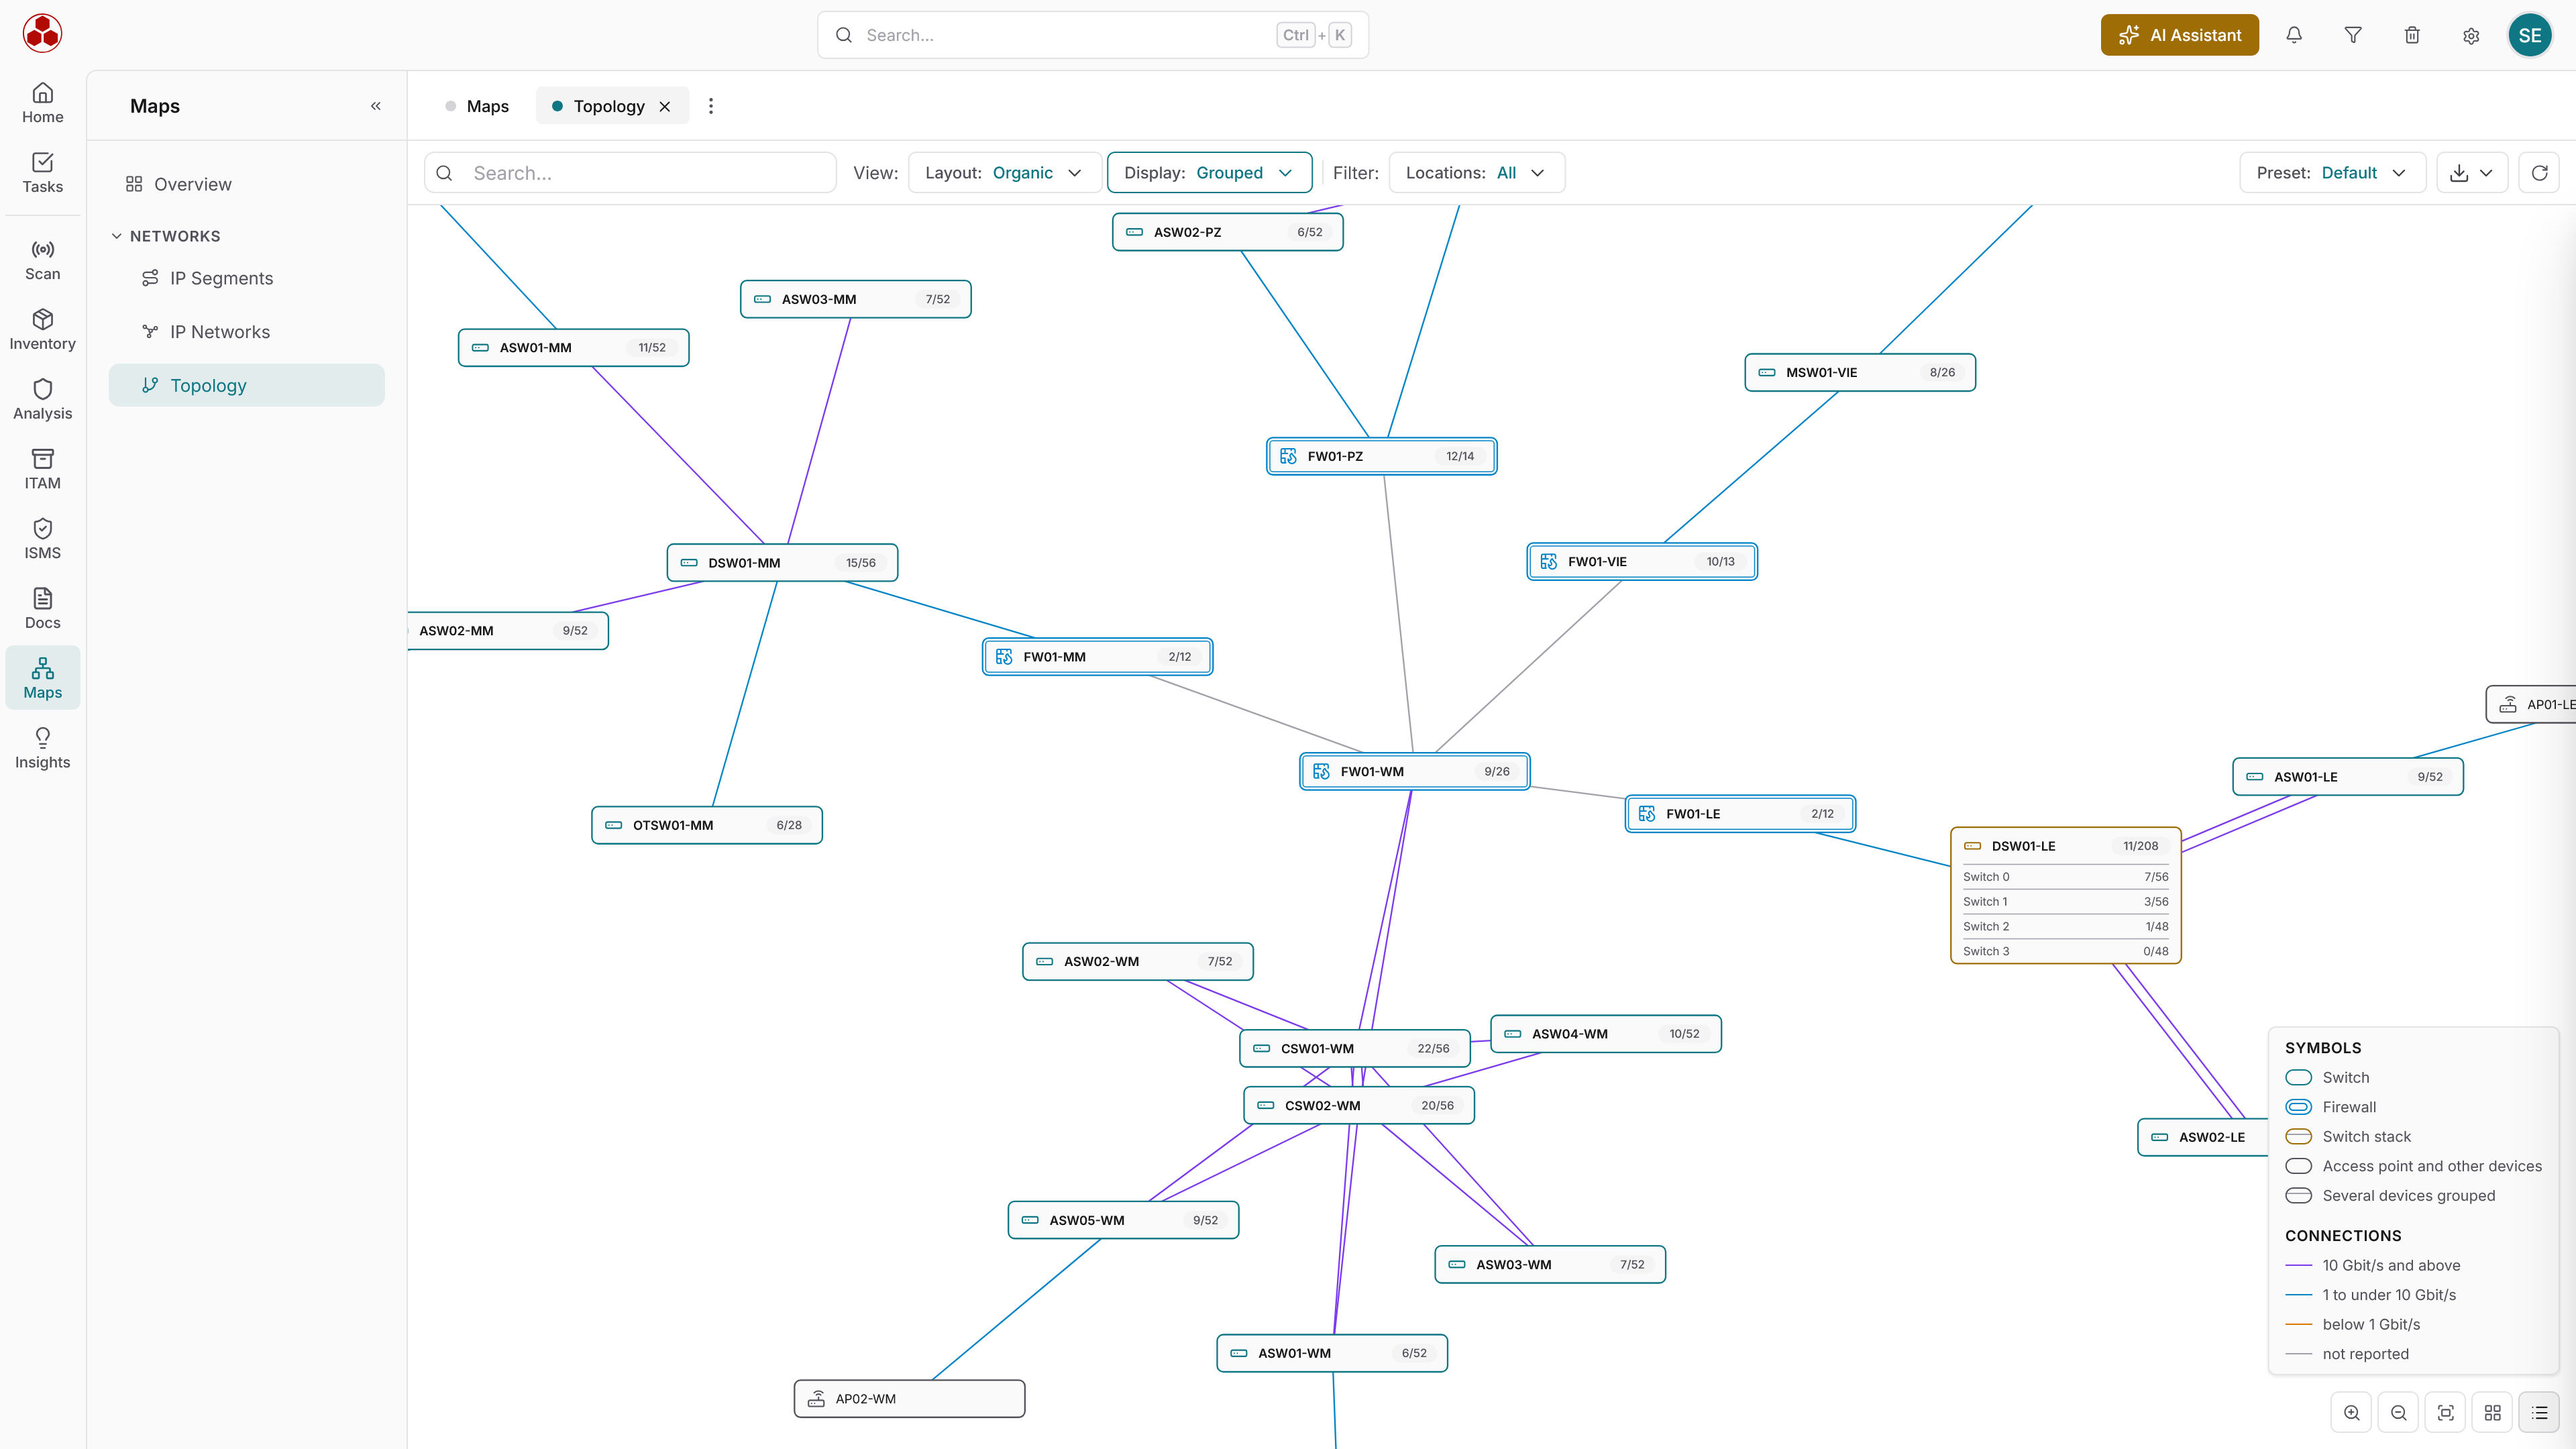Select the ASW01-LE switch node
This screenshot has height=1449, width=2576.
(x=2348, y=777)
